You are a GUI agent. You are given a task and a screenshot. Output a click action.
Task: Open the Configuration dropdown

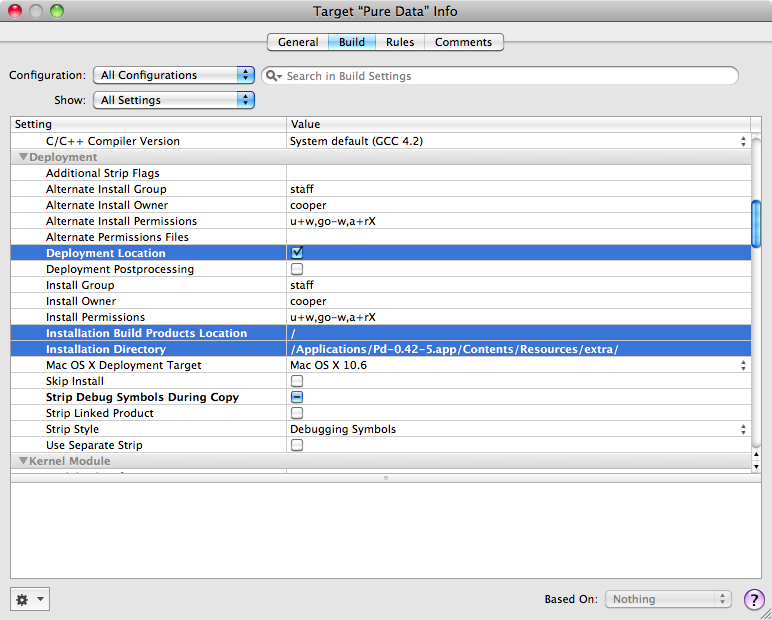pos(174,75)
